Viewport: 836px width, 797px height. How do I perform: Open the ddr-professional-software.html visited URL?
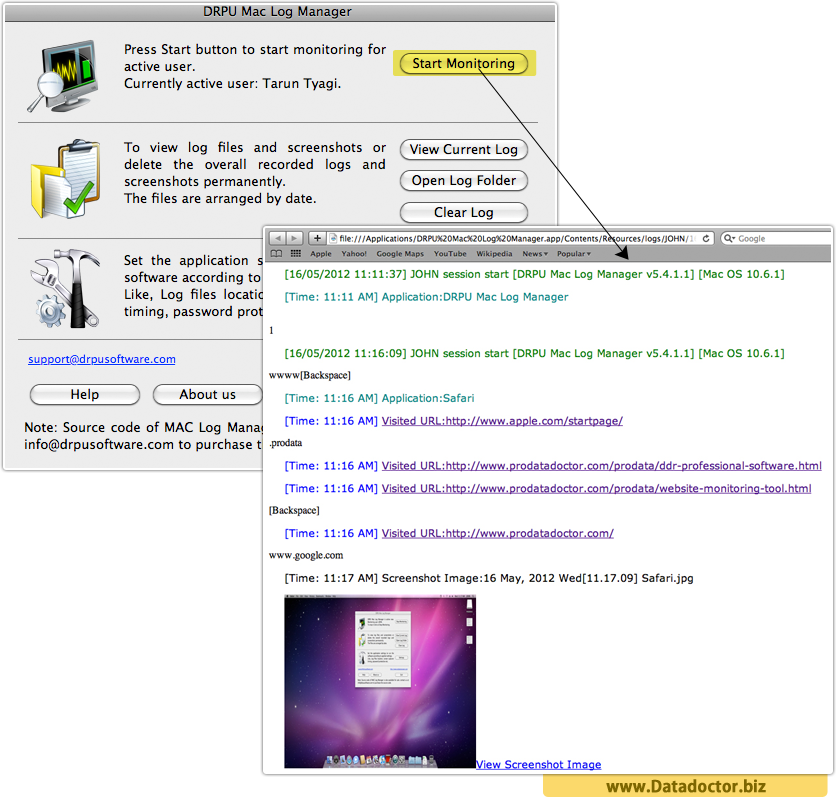(601, 466)
